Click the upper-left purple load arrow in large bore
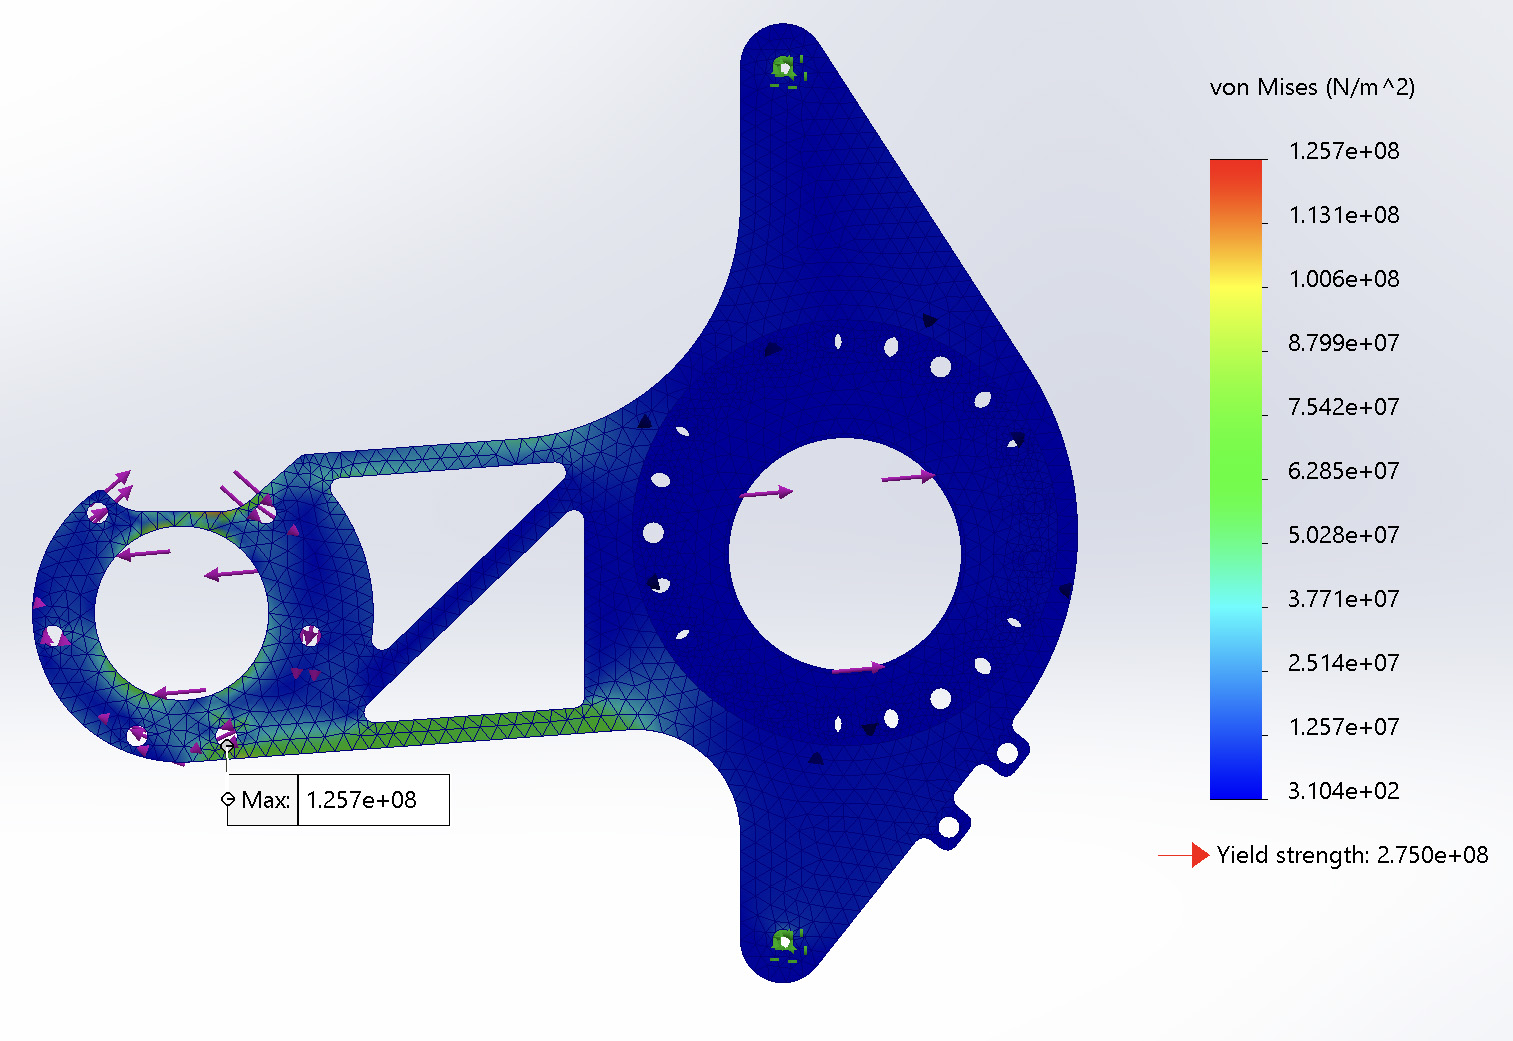 (x=766, y=492)
